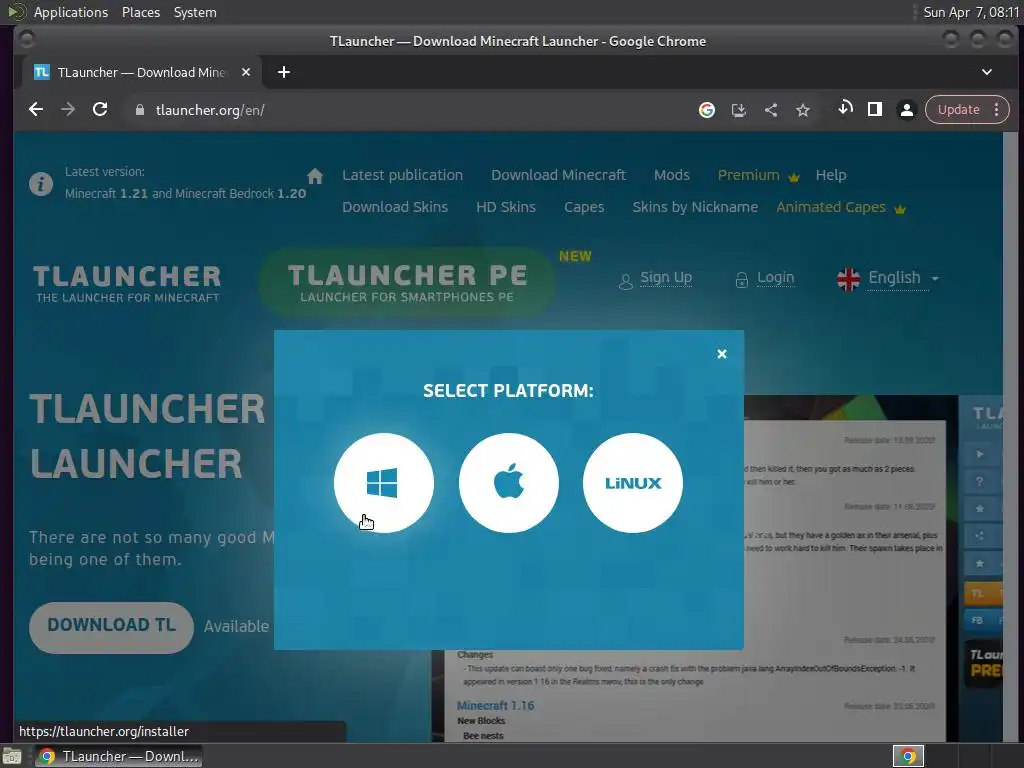The width and height of the screenshot is (1024, 768).
Task: Click the show desktop taskbar icon
Action: 12,756
